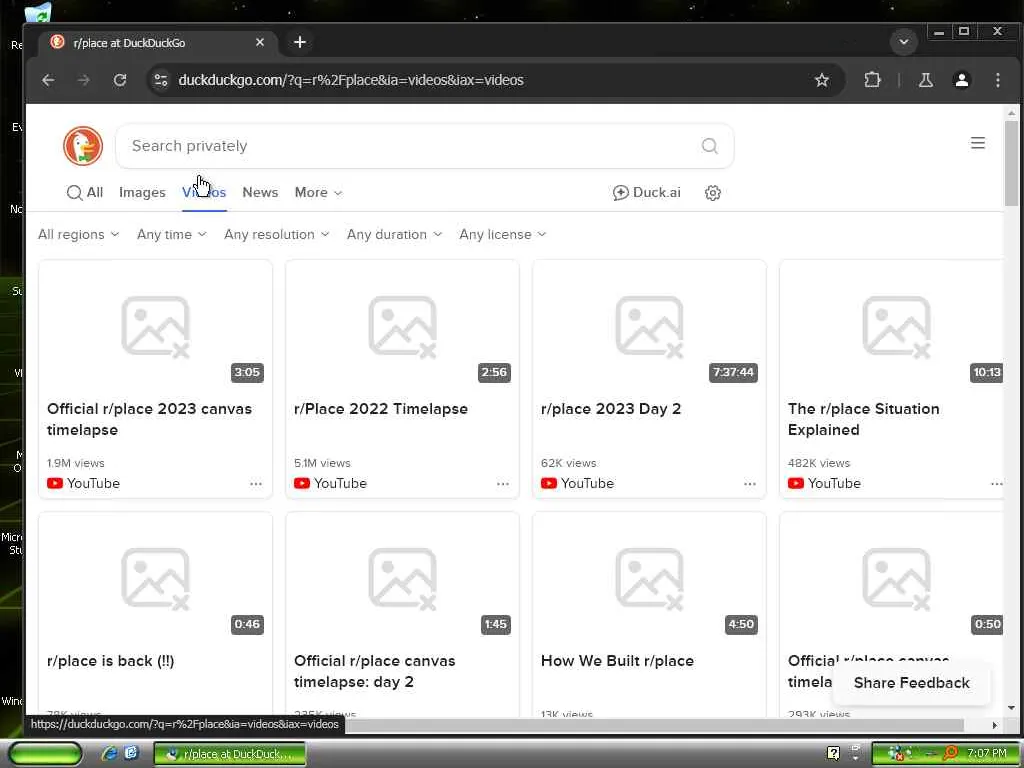Open Chrome Labs flask icon
Viewport: 1024px width, 768px height.
925,80
